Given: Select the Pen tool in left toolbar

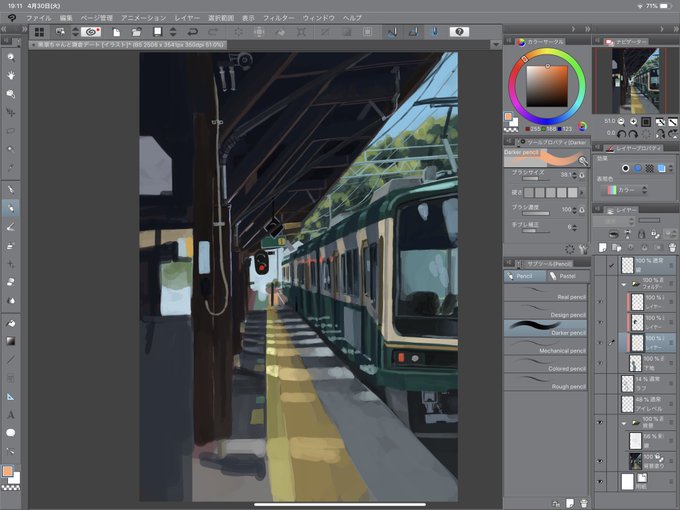Looking at the screenshot, I should tap(11, 190).
